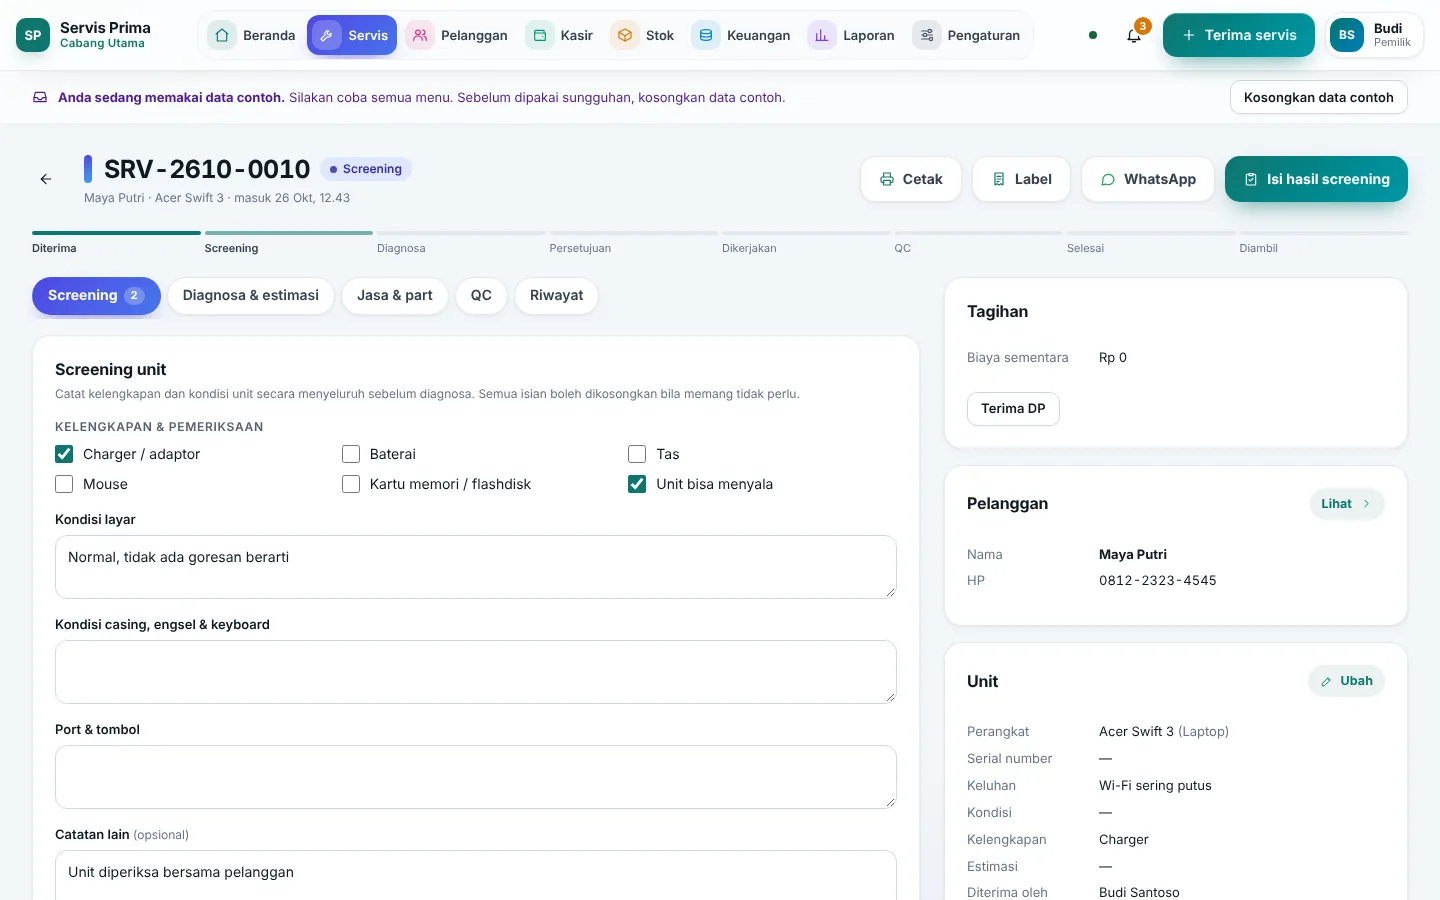Open the Beranda home icon
Image resolution: width=1440 pixels, height=900 pixels.
(222, 35)
